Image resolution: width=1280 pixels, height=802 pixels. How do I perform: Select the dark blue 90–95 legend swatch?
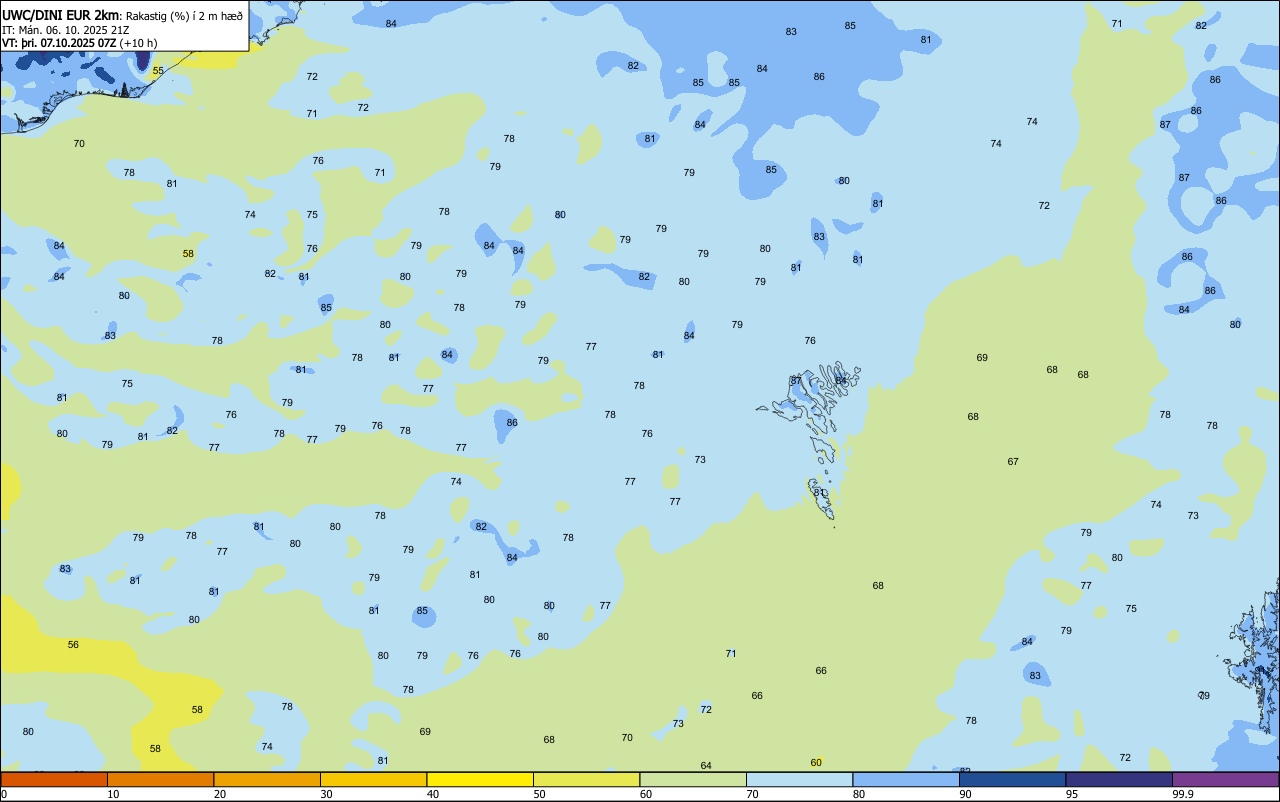pyautogui.click(x=1012, y=779)
